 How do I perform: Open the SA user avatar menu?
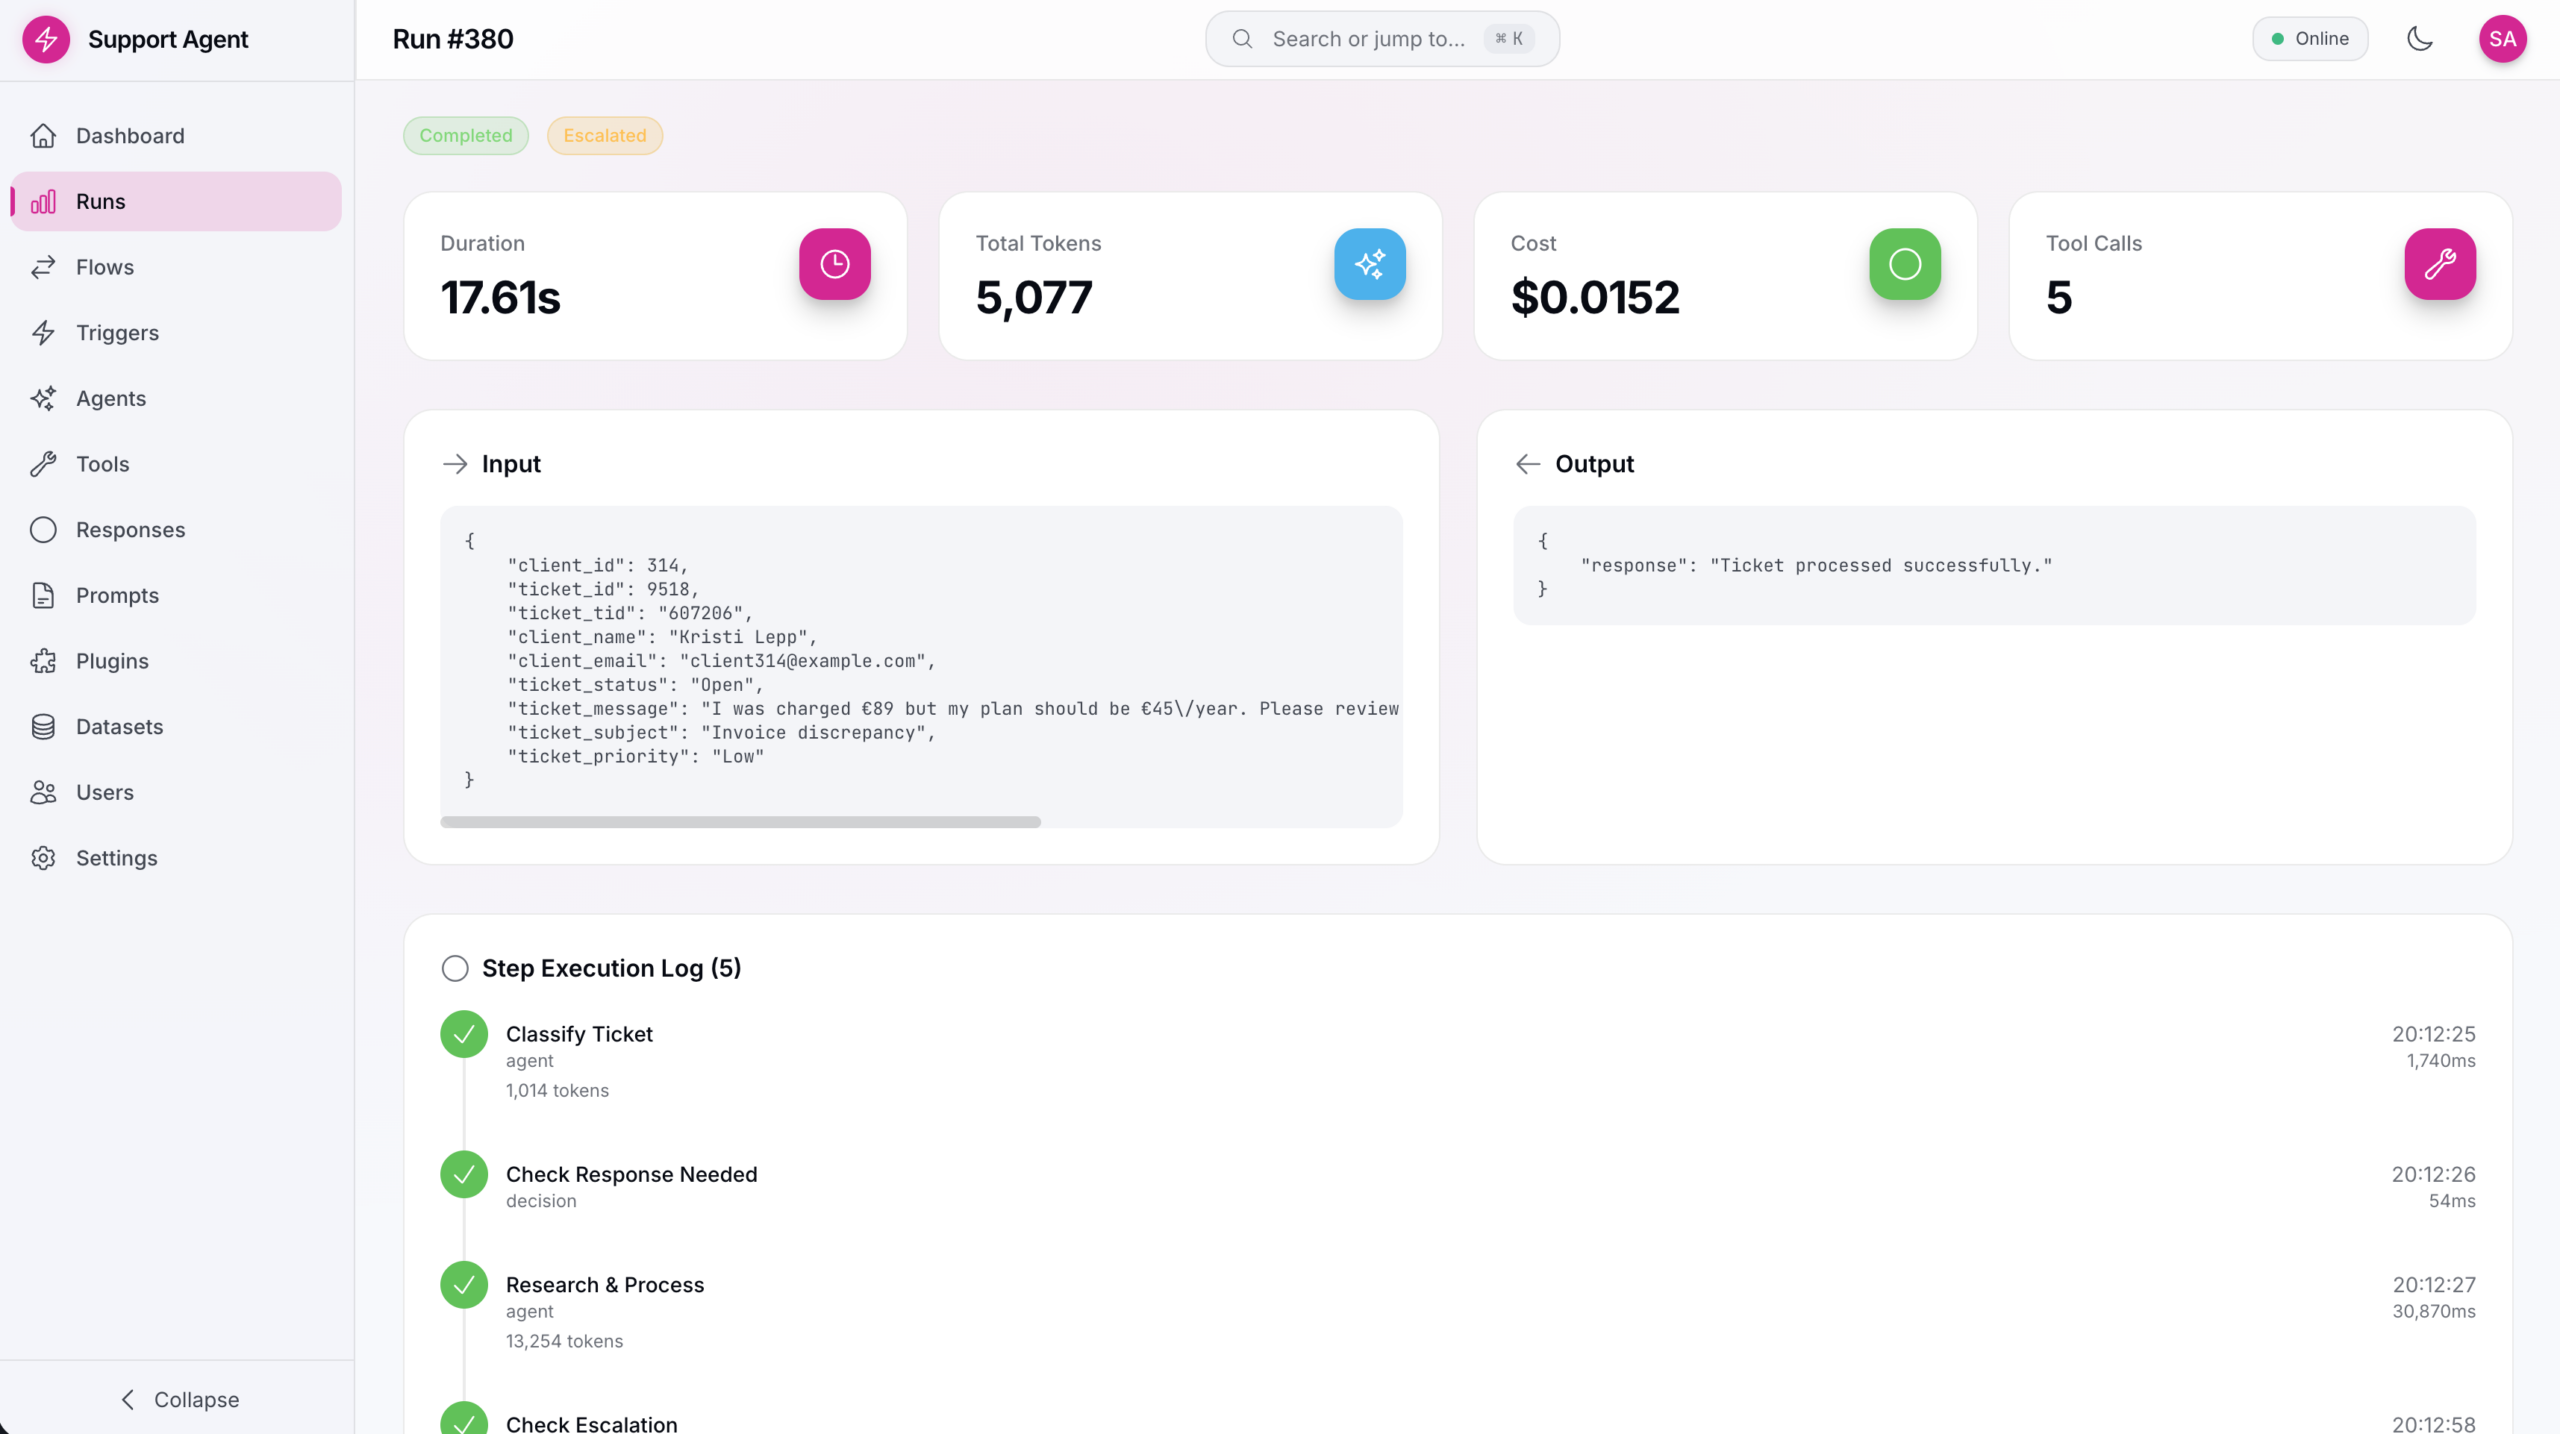point(2502,39)
